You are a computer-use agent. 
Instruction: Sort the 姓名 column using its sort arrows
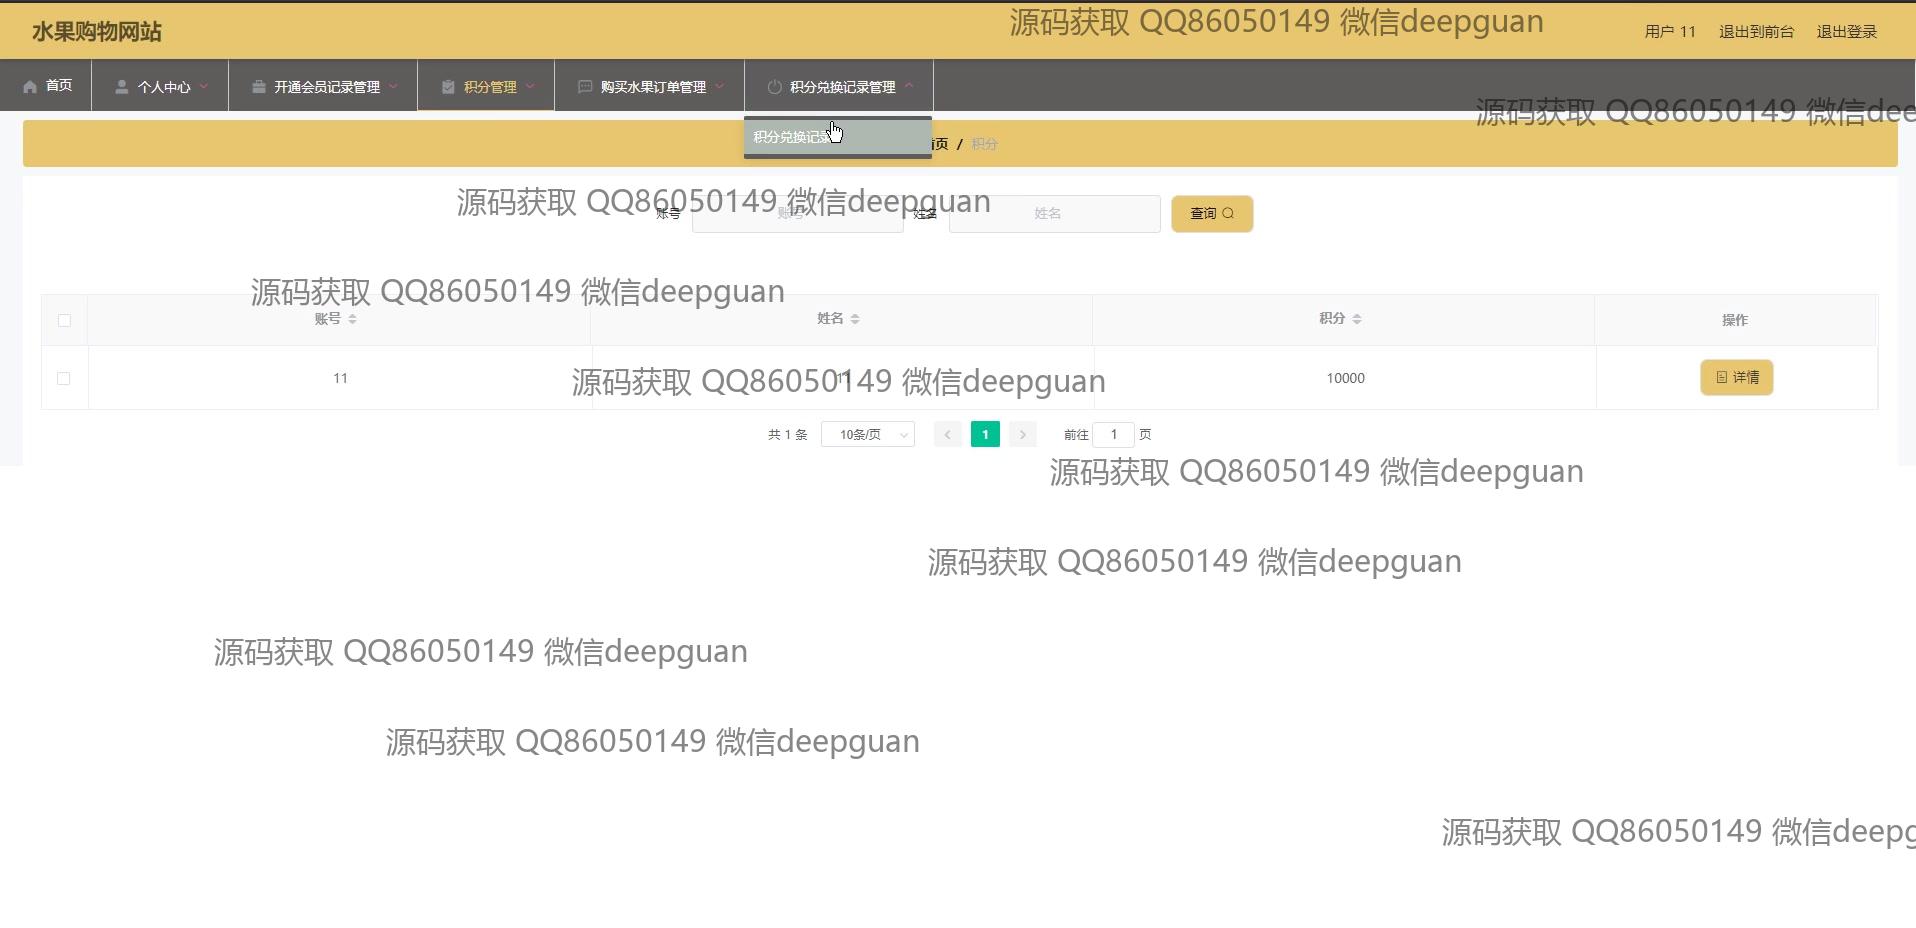pos(854,319)
